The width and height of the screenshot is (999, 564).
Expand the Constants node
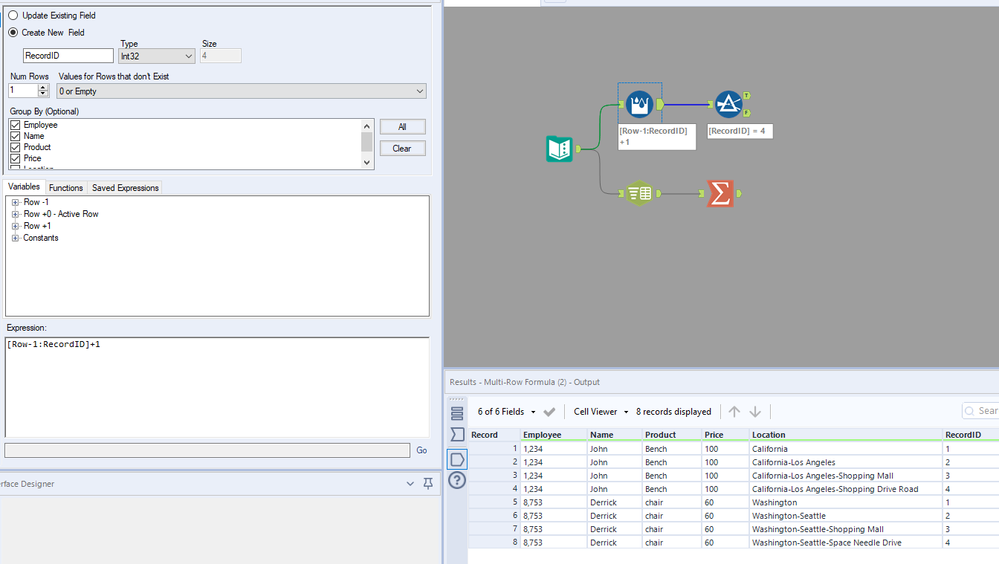[x=15, y=238]
